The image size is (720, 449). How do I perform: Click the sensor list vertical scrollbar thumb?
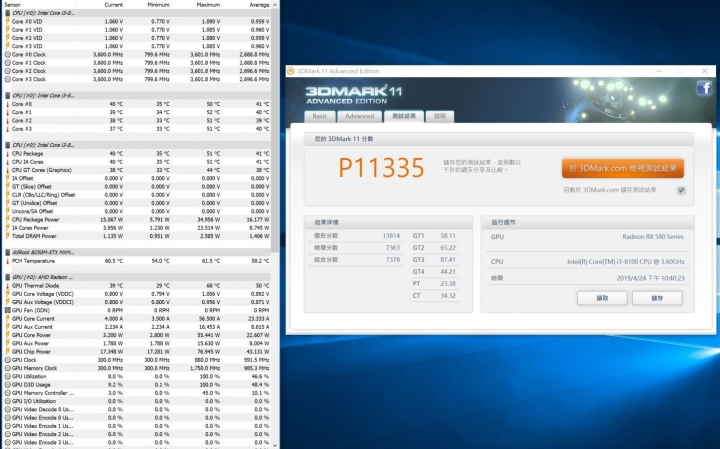[x=275, y=130]
